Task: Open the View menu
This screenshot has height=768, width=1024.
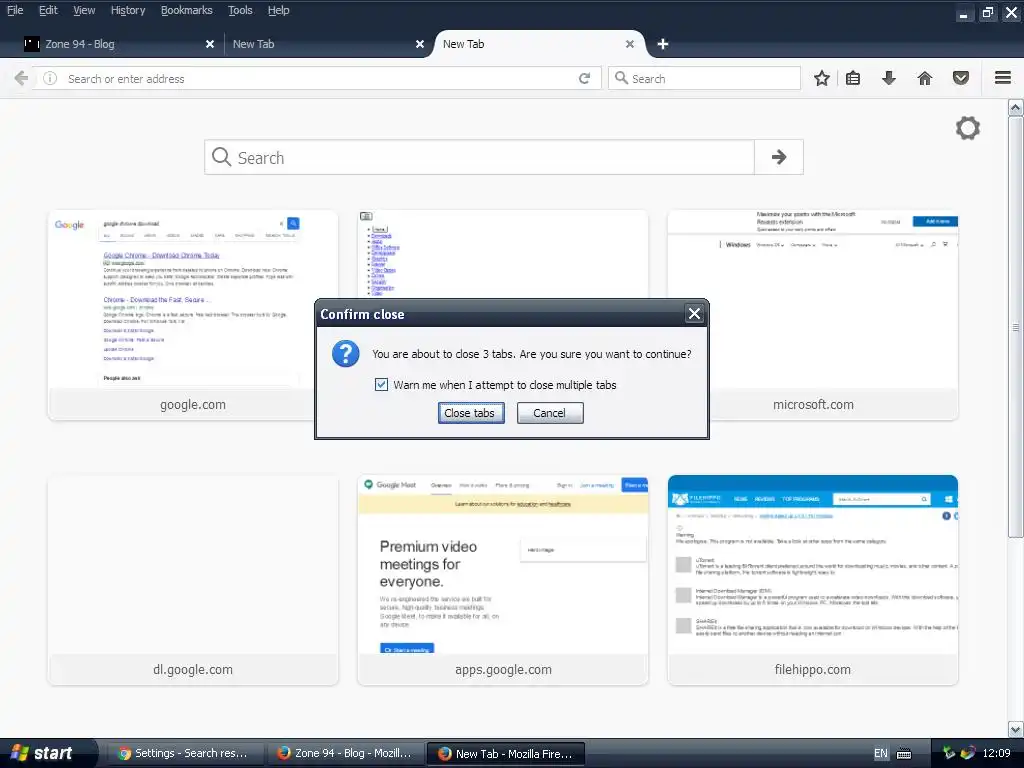Action: tap(84, 10)
